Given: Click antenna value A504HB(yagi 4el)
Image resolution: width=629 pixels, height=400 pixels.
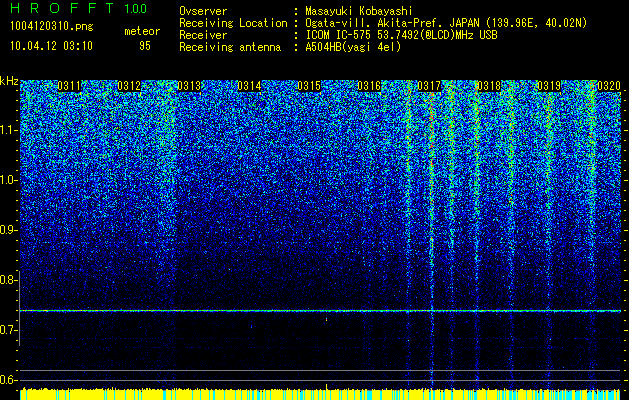Looking at the screenshot, I should pos(353,47).
